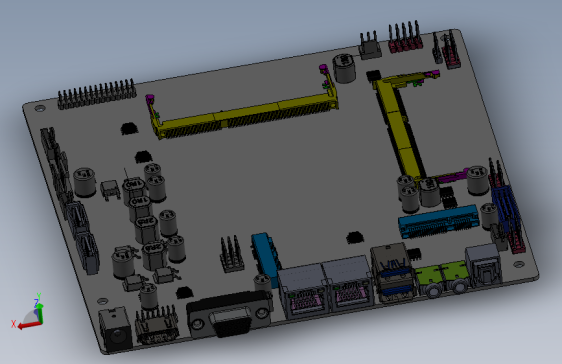
Task: Click the long black pin header at top left
Action: coord(97,94)
